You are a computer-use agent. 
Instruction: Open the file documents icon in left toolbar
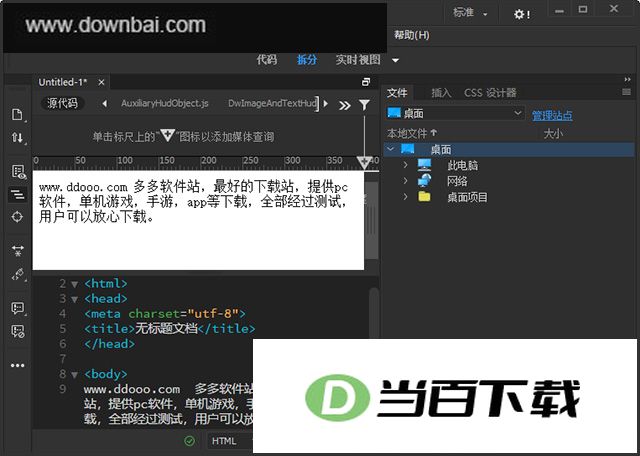(x=17, y=115)
